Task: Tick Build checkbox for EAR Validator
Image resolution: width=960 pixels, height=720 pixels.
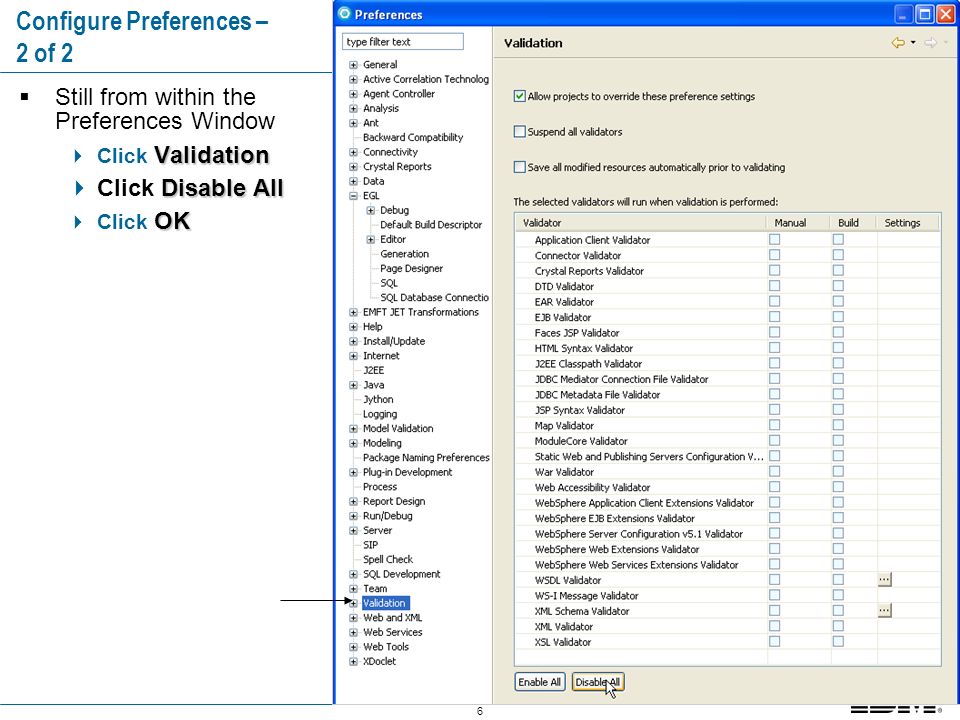Action: [838, 301]
